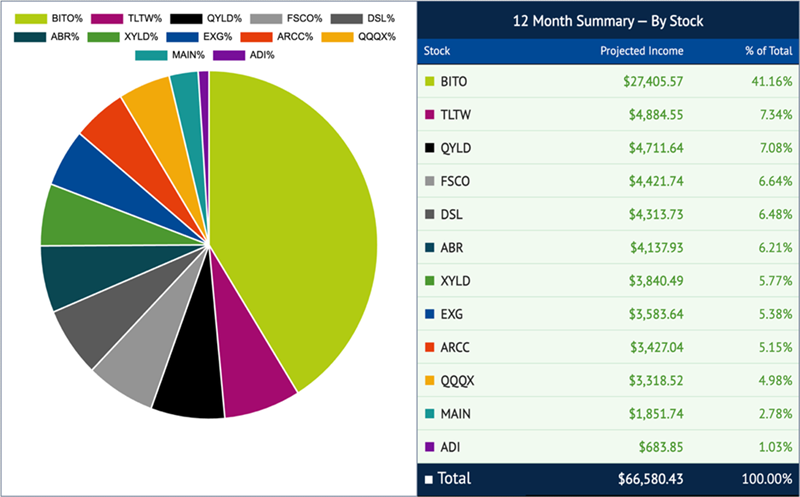Toggle the QQQX% legend entry
Viewport: 800px width, 497px height.
point(359,37)
